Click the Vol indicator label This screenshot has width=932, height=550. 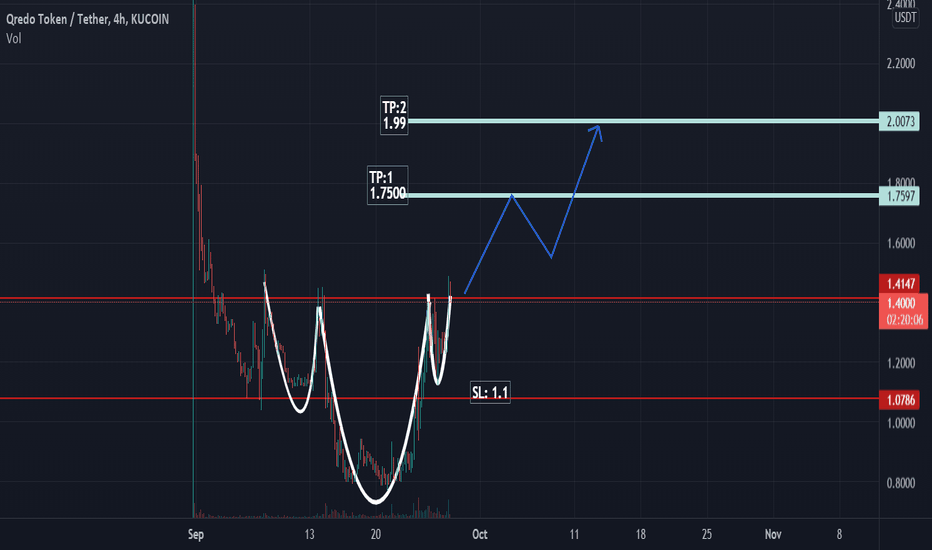tap(13, 39)
